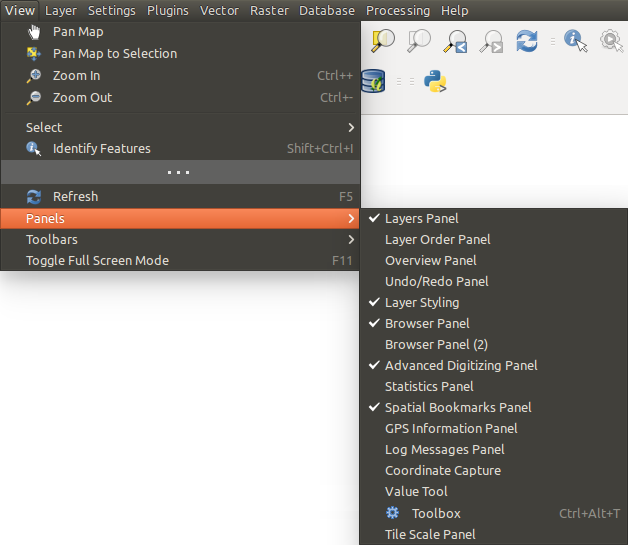Click the Zoom to Selection toolbar icon
This screenshot has height=545, width=628.
(x=383, y=41)
